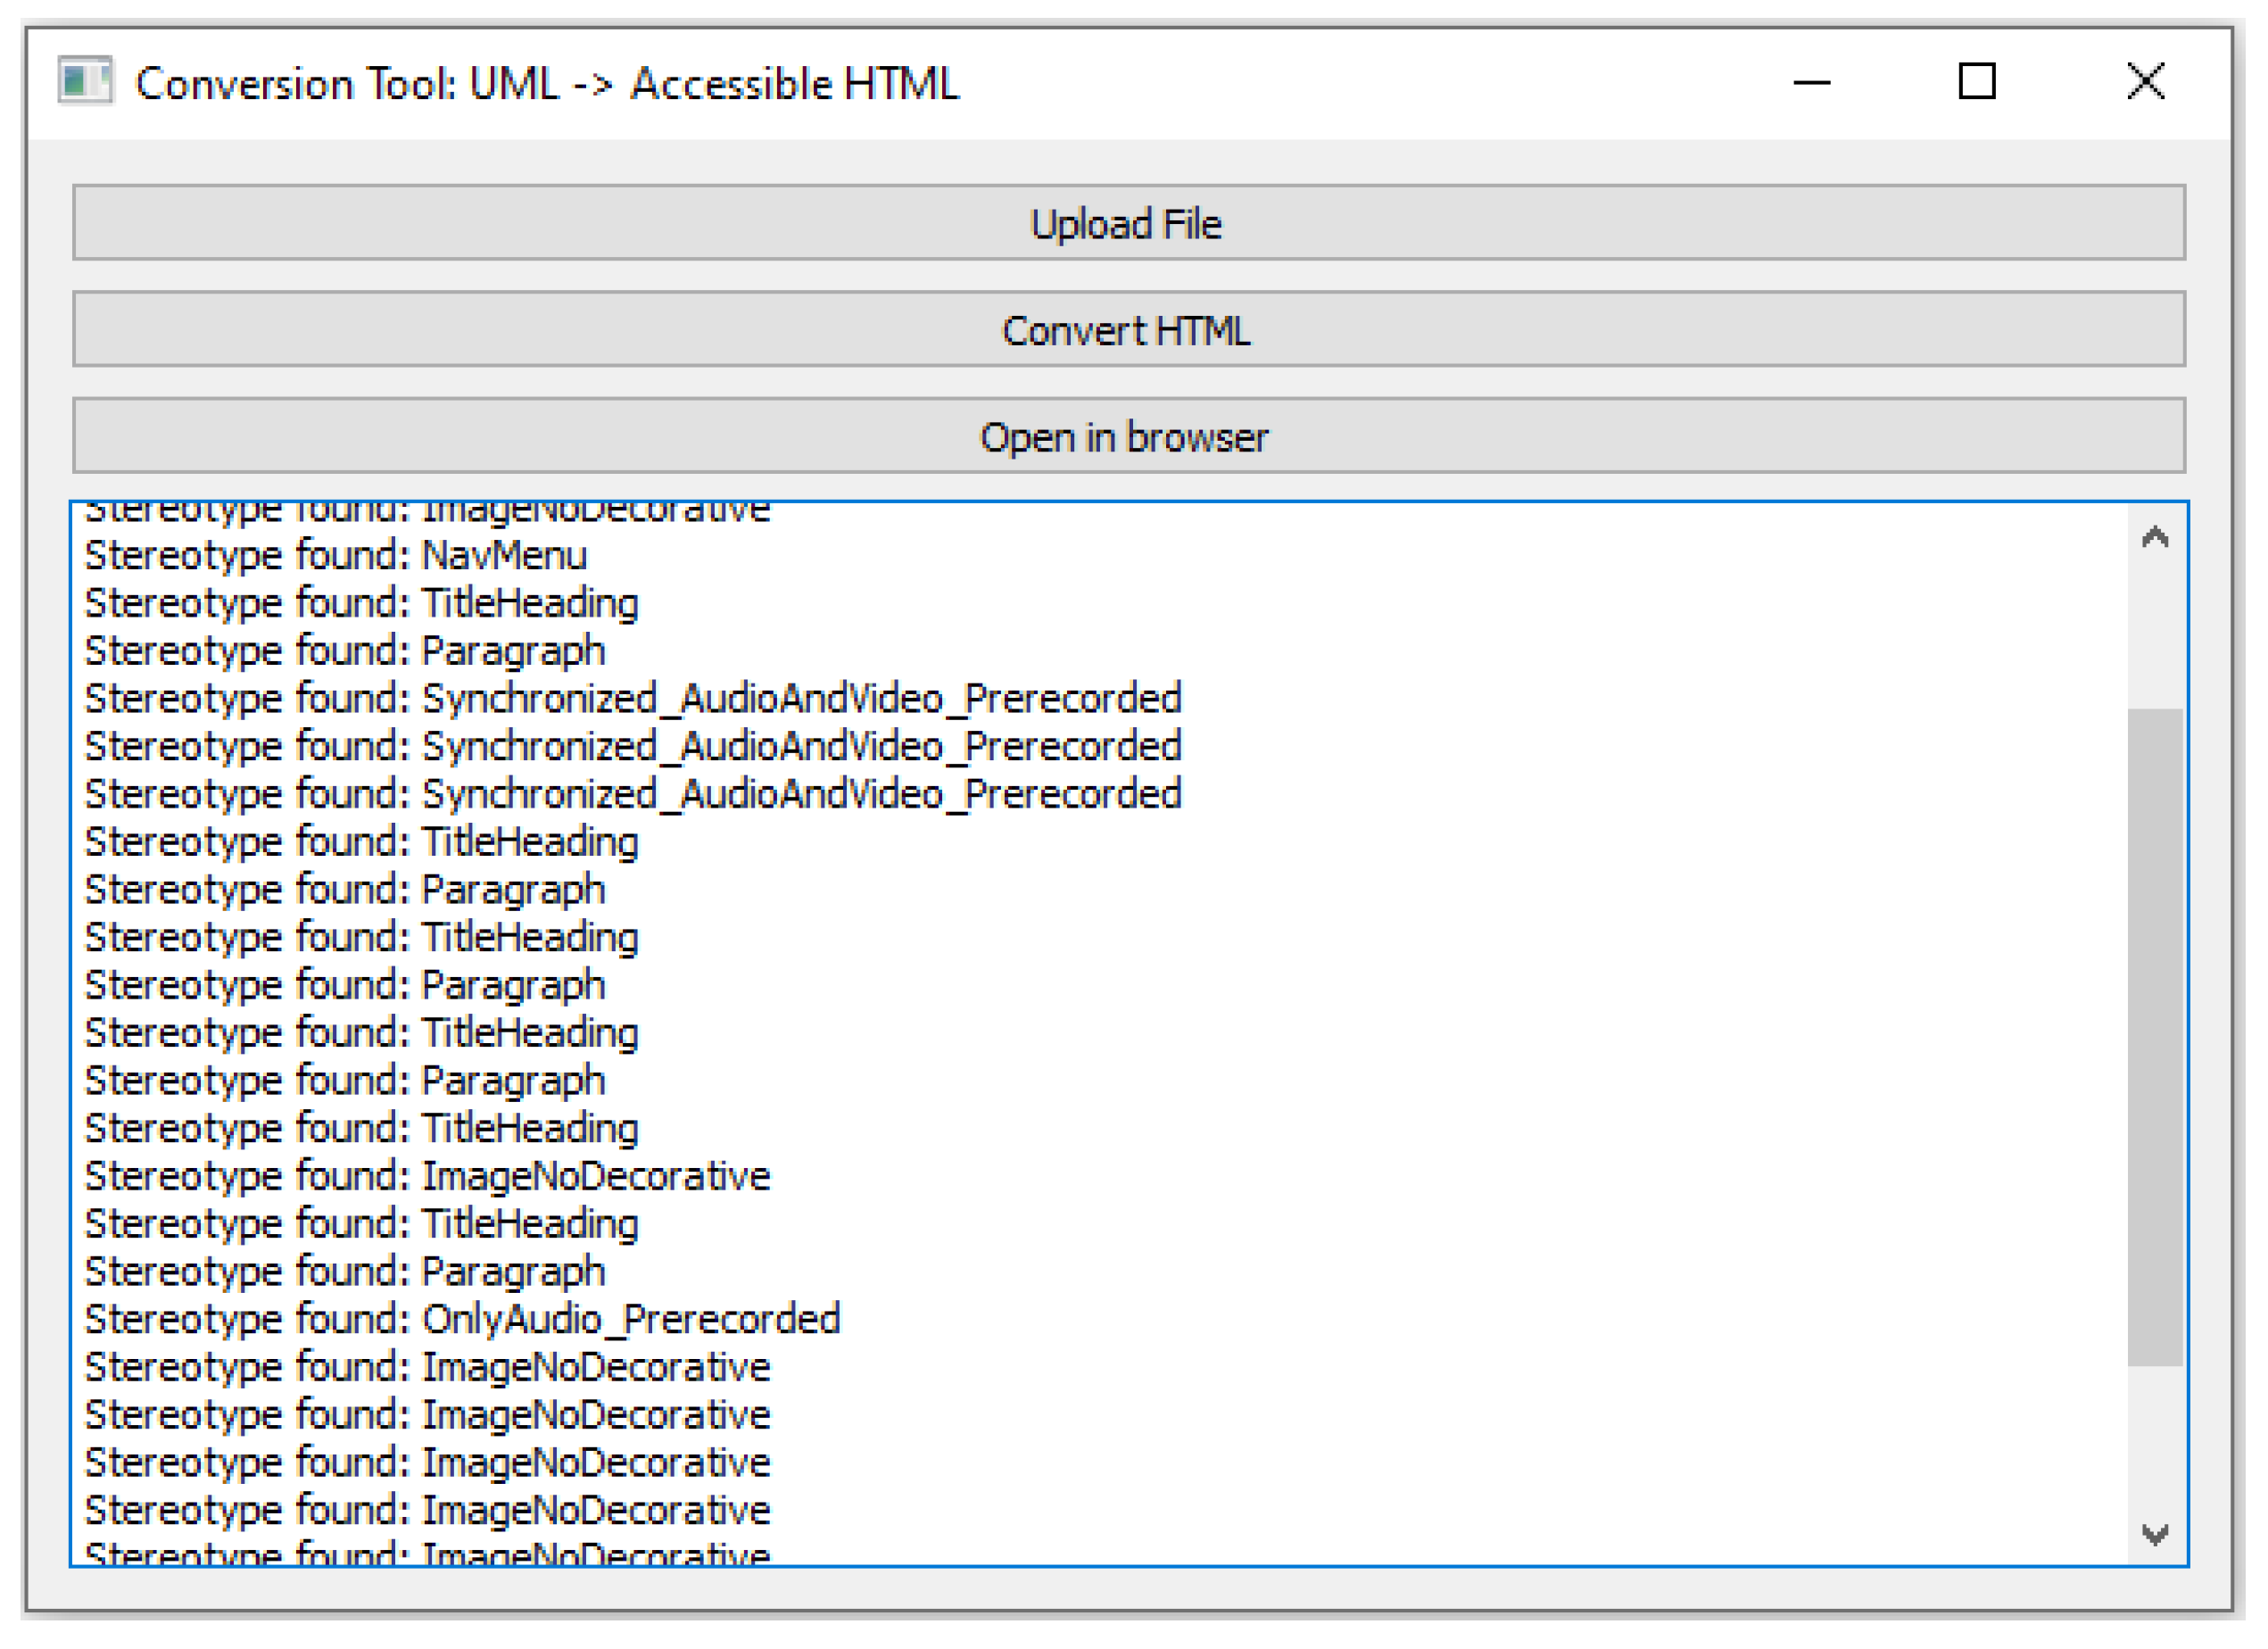Click the application icon in title bar
This screenshot has height=1649, width=2268.
pos(84,82)
